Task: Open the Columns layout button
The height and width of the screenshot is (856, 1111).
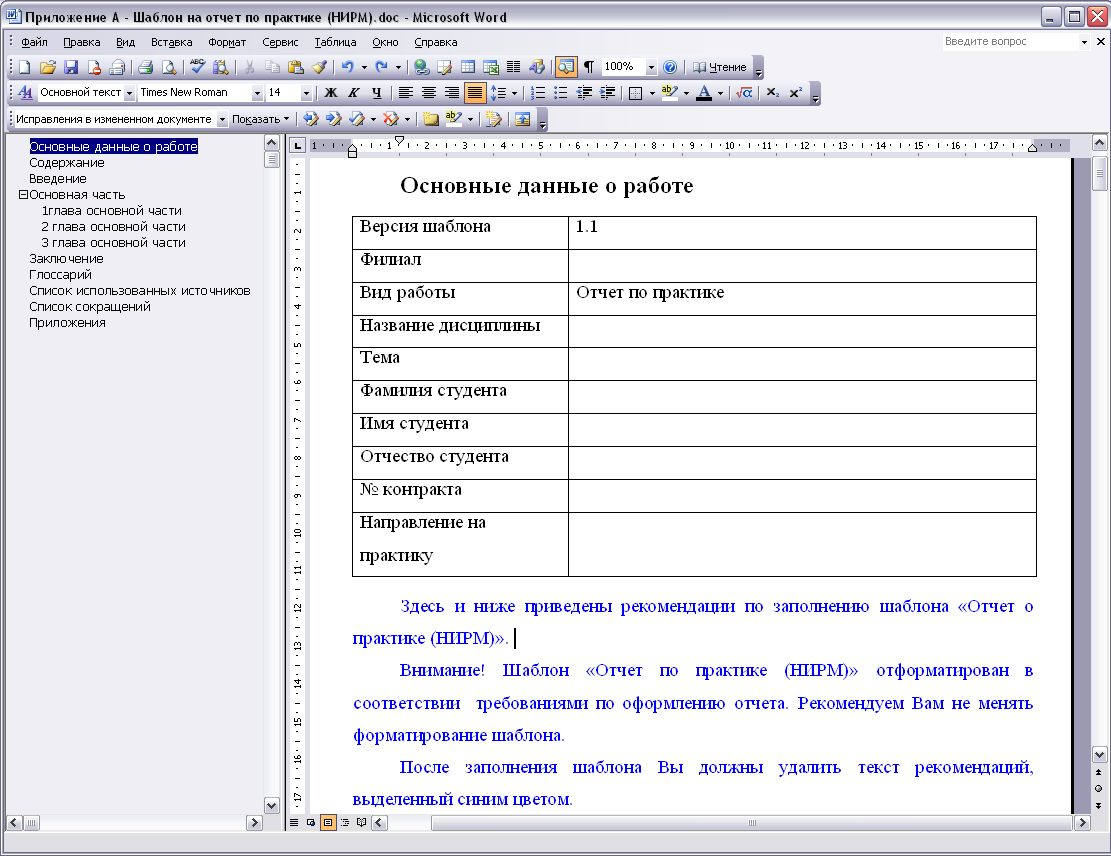Action: (x=514, y=67)
